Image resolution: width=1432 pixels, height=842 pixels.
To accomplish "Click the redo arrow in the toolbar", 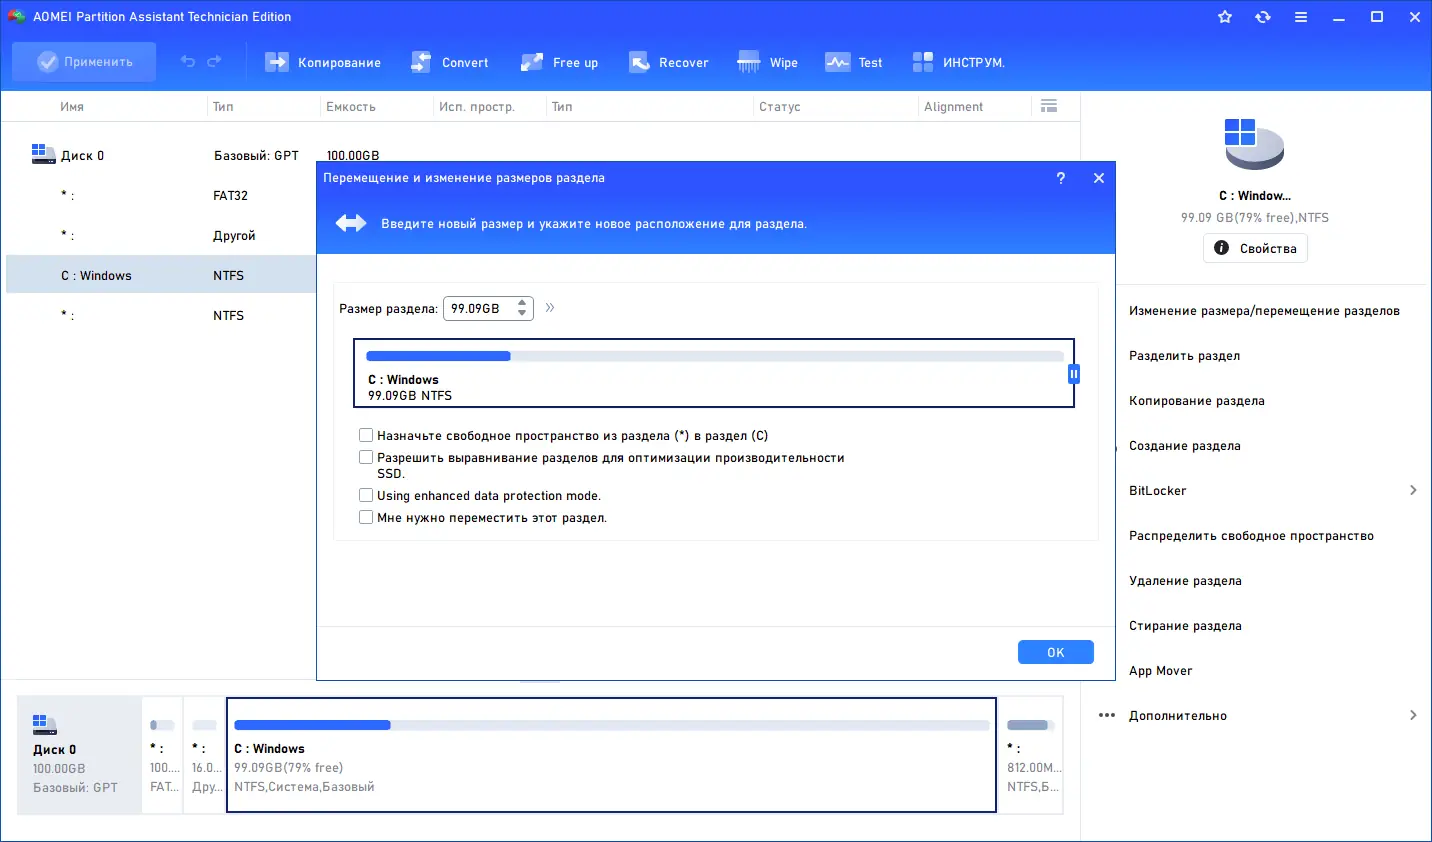I will click(x=214, y=62).
